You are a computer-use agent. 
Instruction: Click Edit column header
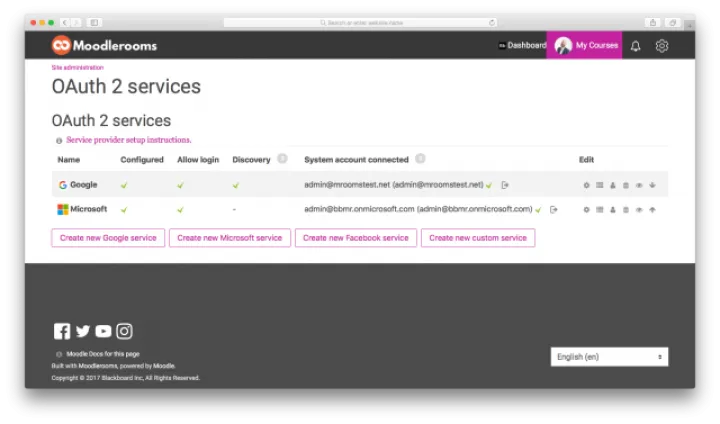[586, 159]
